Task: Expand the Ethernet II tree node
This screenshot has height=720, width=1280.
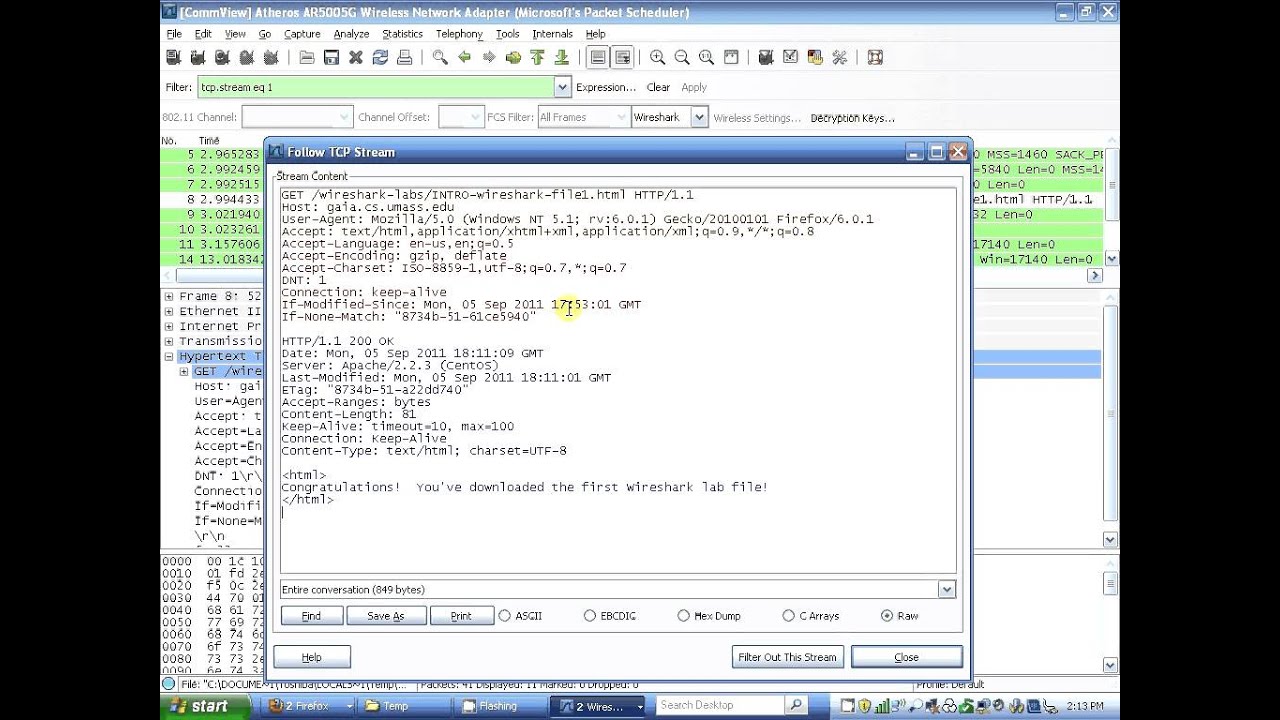Action: [169, 311]
